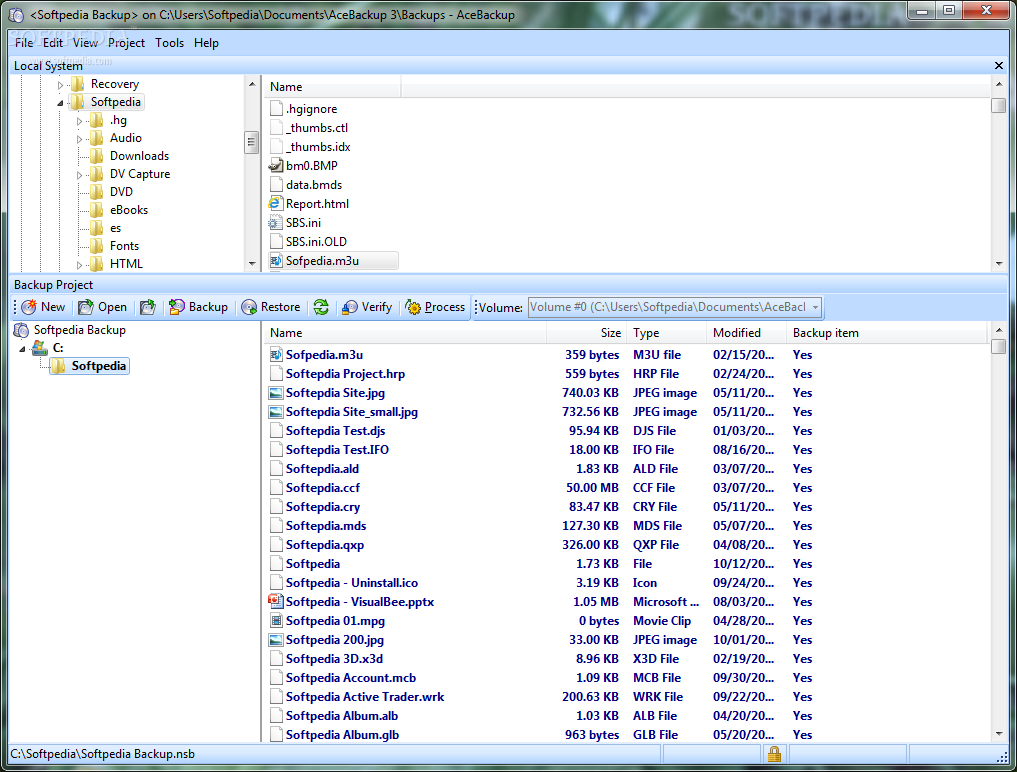Select SBS.ini.OLD file
1017x772 pixels.
316,242
